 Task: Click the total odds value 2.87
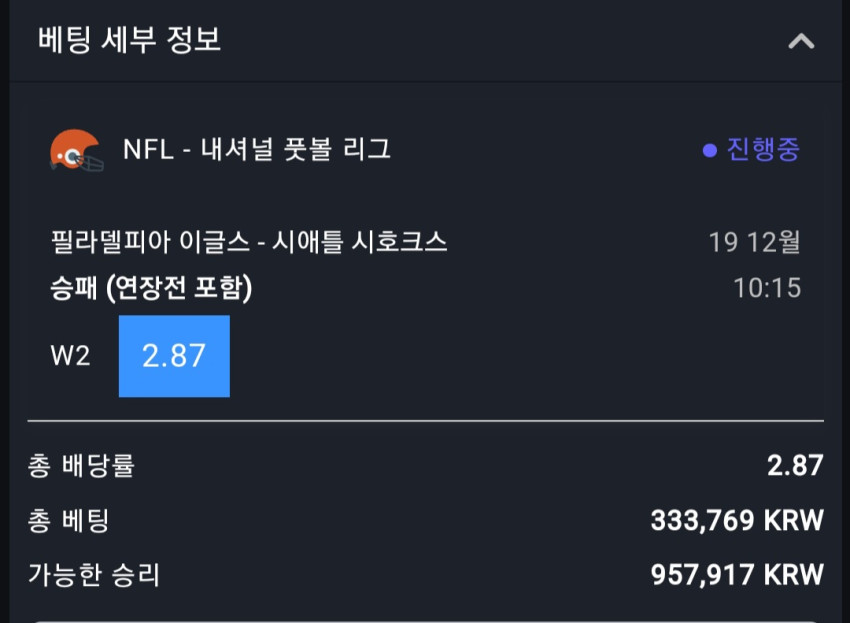(x=795, y=465)
